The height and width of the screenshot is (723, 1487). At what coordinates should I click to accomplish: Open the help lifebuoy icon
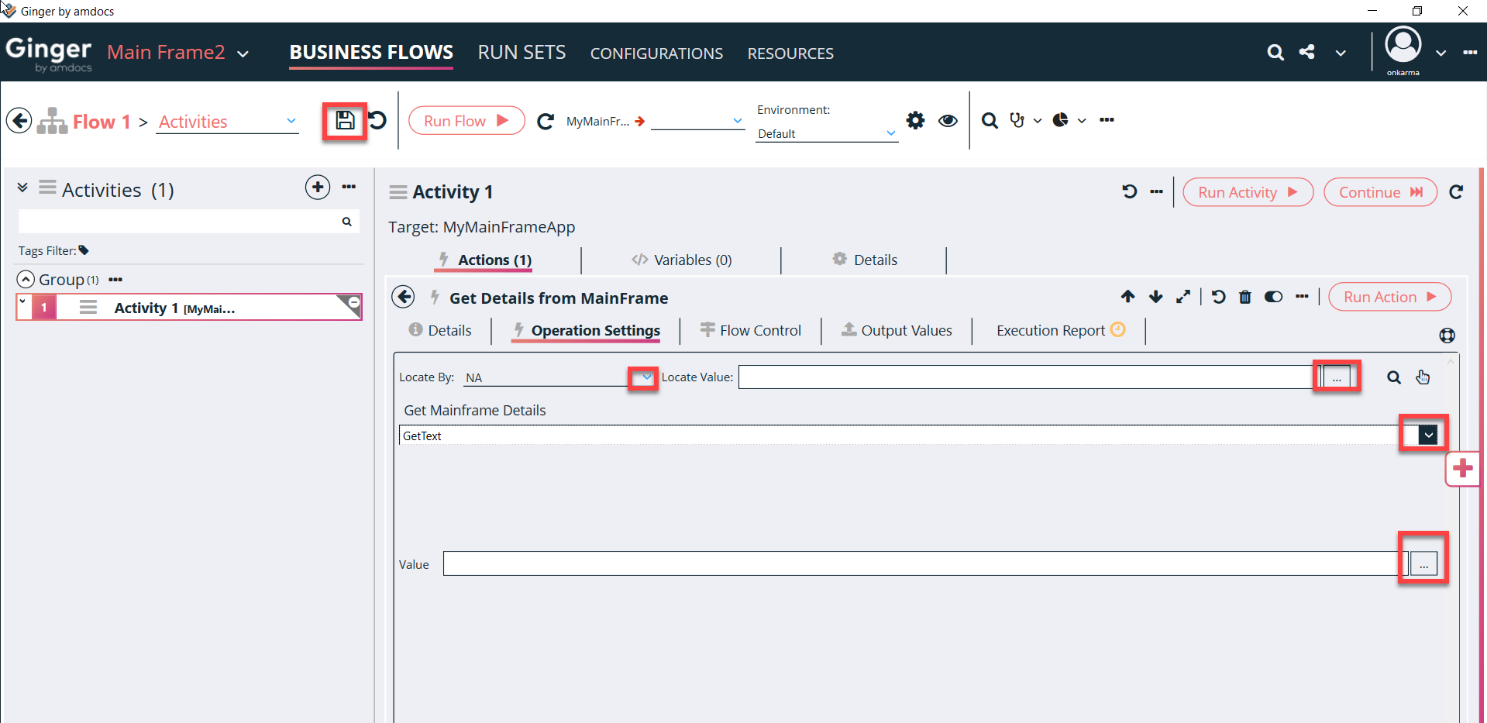(x=1447, y=336)
